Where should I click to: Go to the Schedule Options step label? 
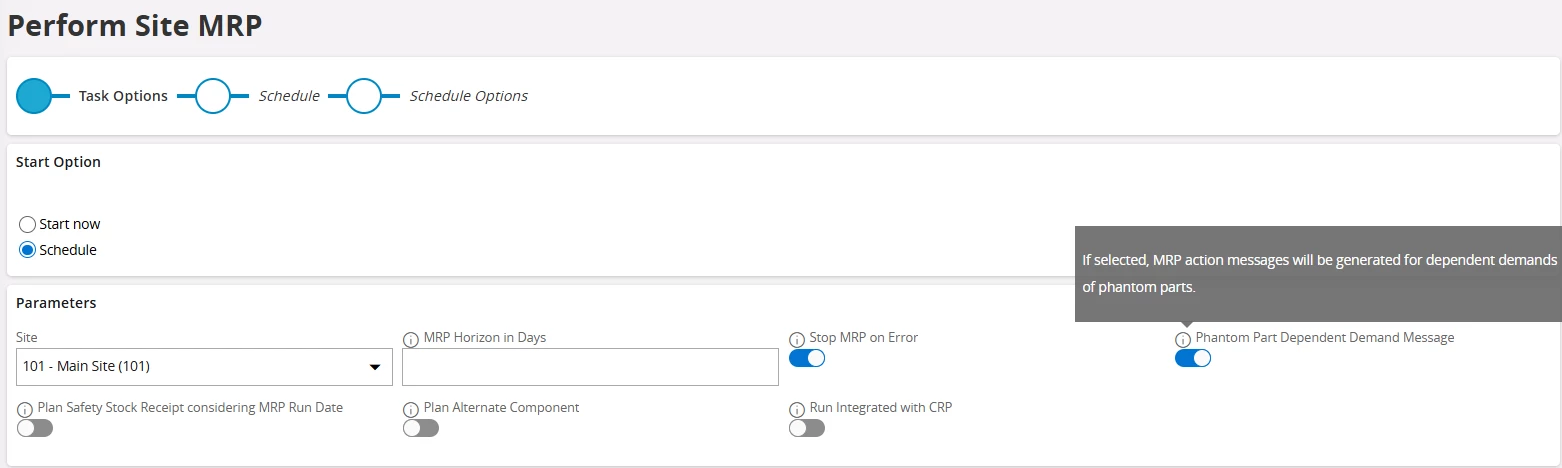click(x=469, y=96)
